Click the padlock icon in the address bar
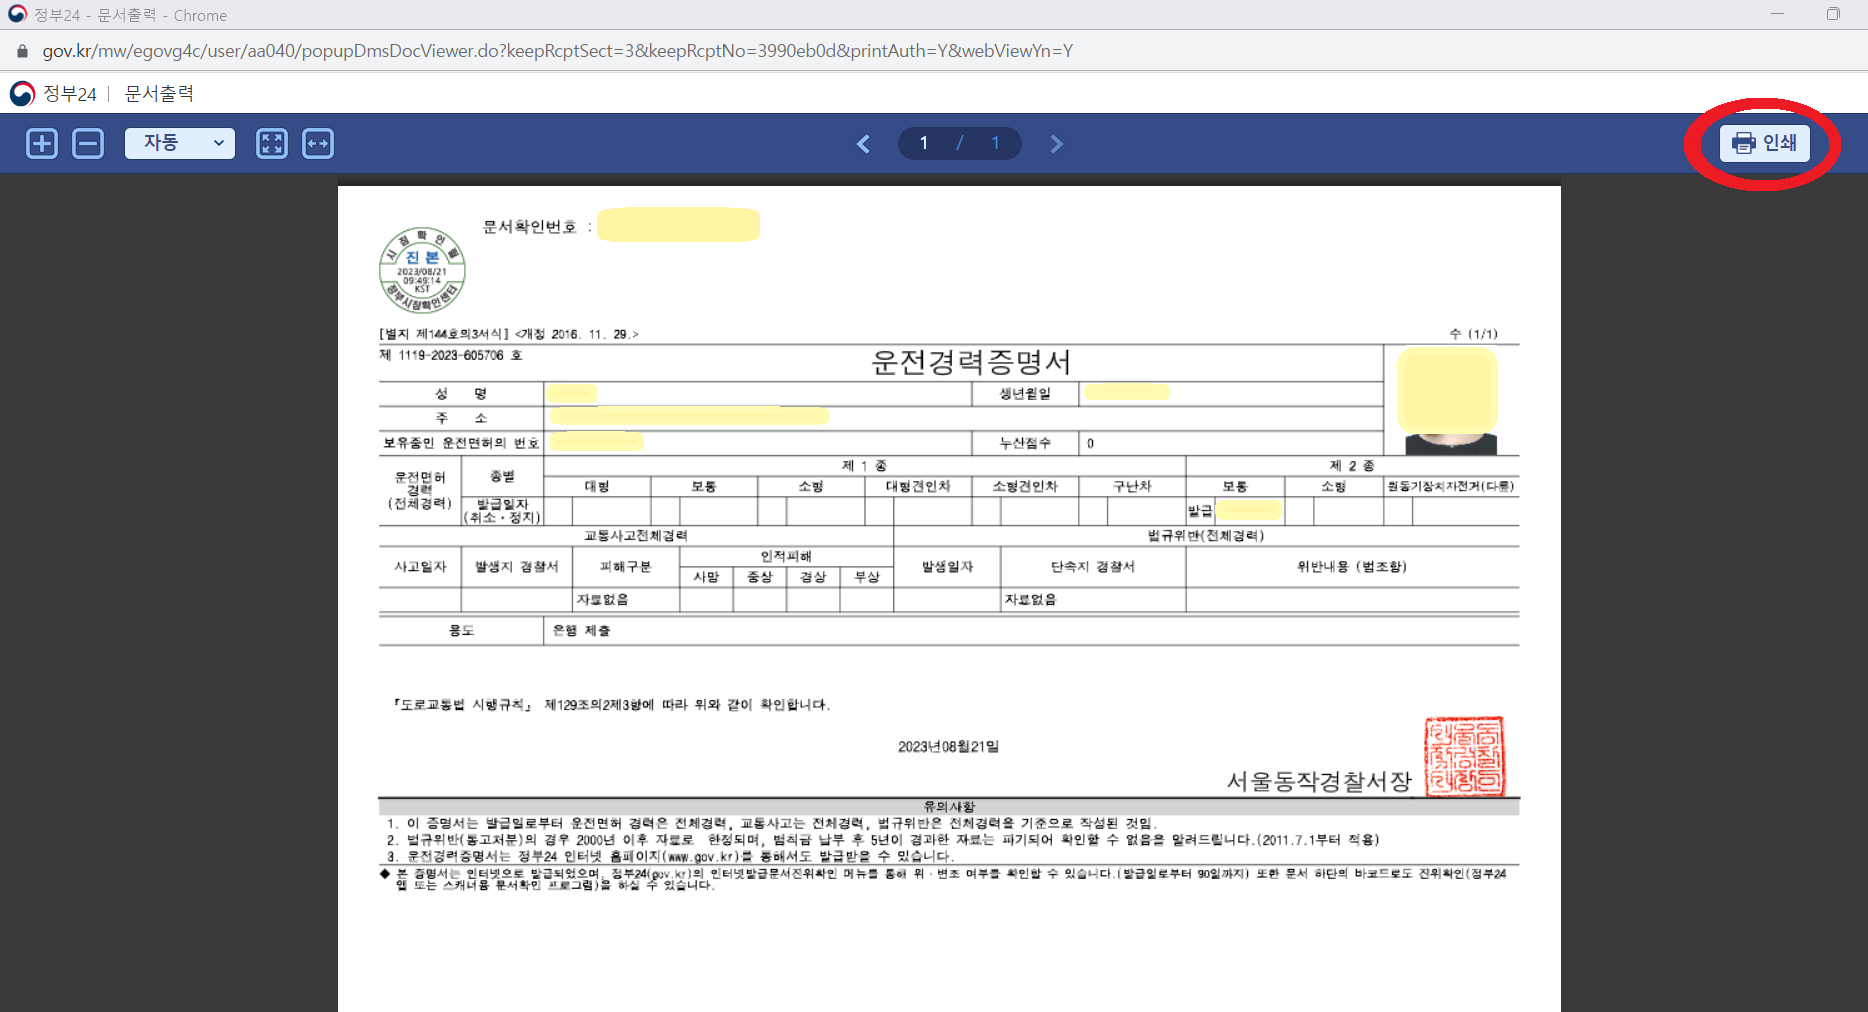The image size is (1868, 1012). (x=21, y=50)
